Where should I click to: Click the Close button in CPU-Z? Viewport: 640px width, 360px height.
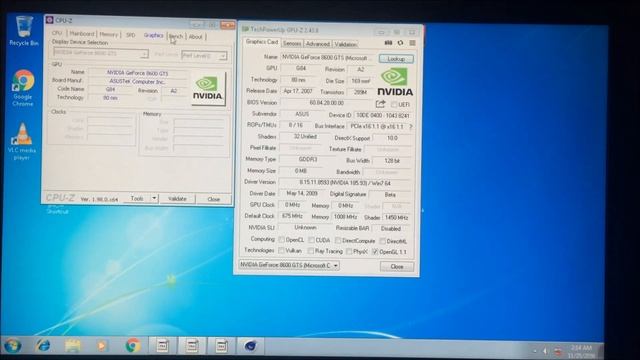[213, 199]
